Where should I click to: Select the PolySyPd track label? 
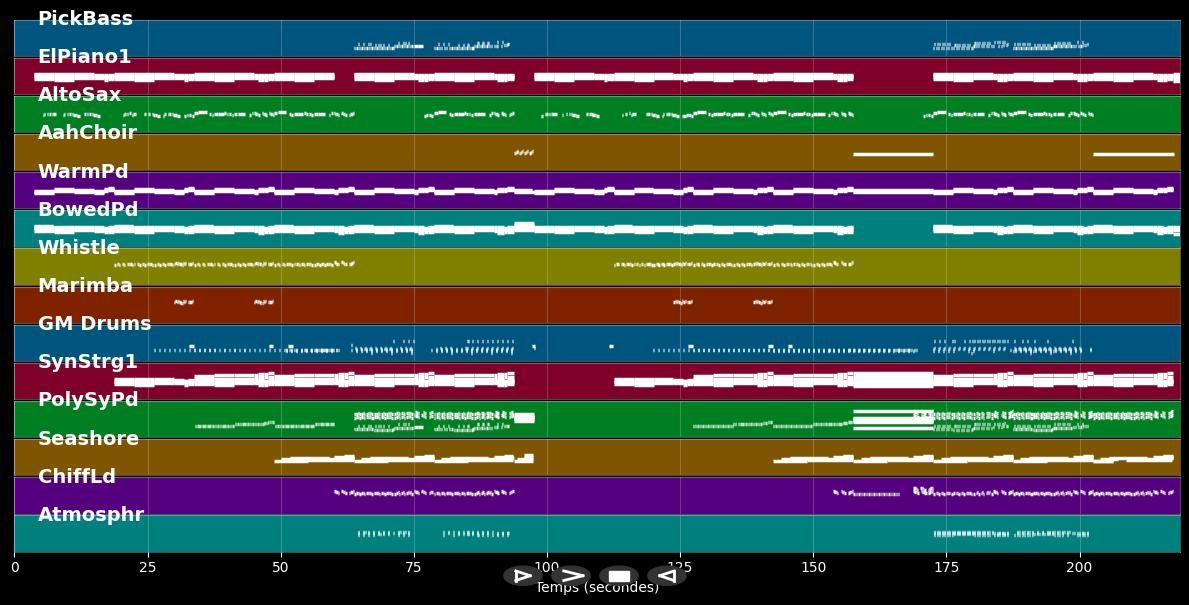88,400
